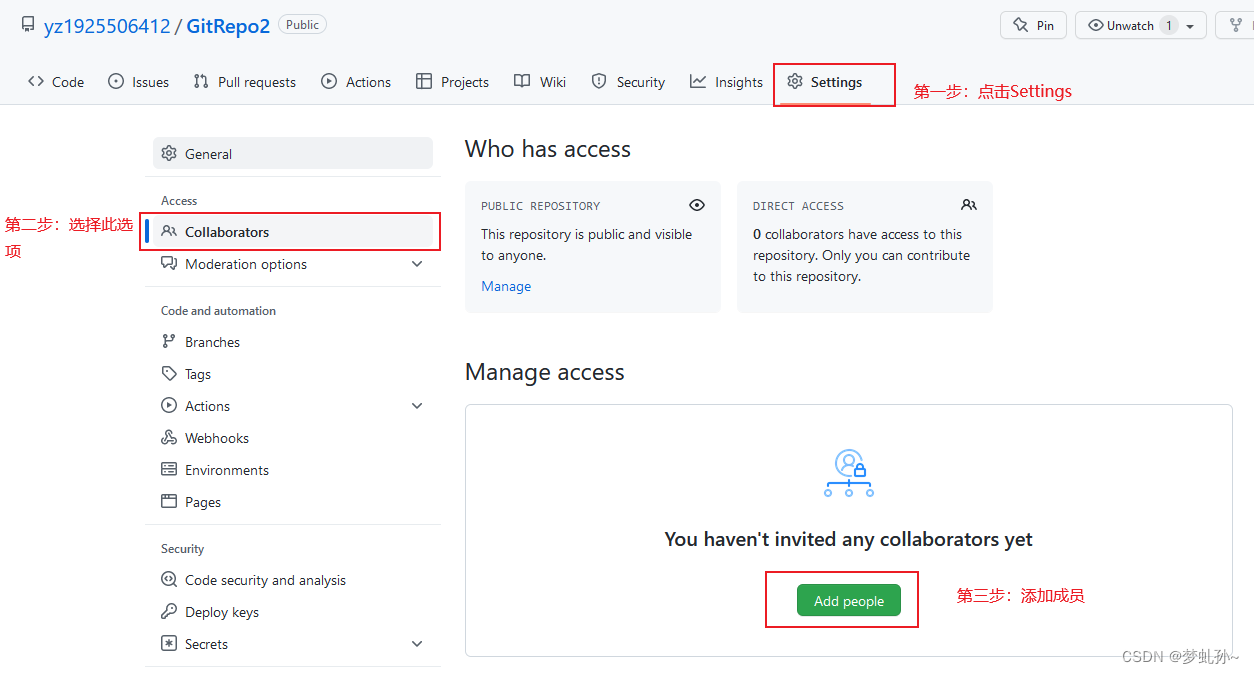
Task: Click the chevron next to sidebar Actions
Action: click(417, 406)
